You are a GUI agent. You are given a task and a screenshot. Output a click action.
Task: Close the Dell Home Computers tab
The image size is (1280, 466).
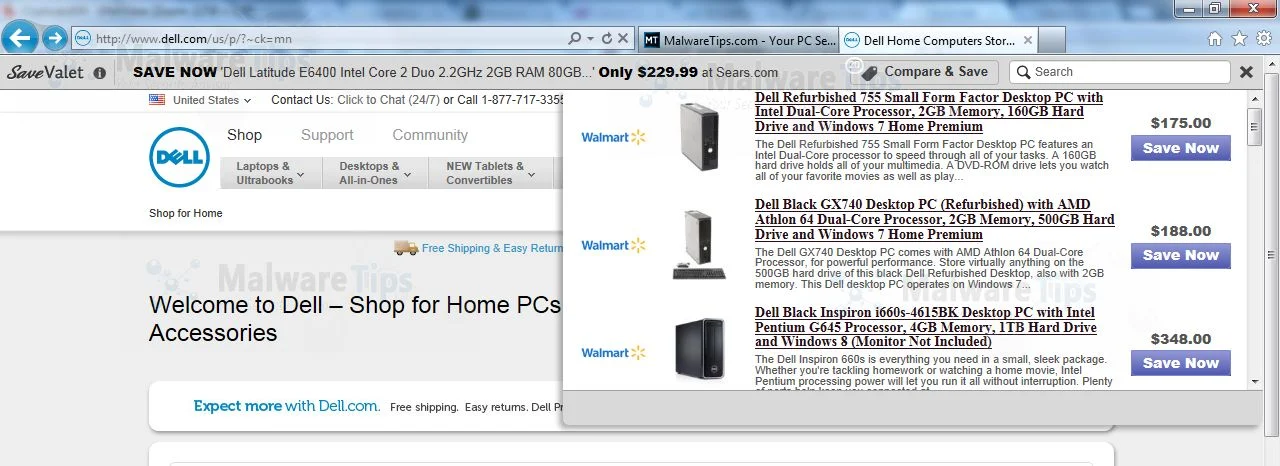pos(1030,41)
